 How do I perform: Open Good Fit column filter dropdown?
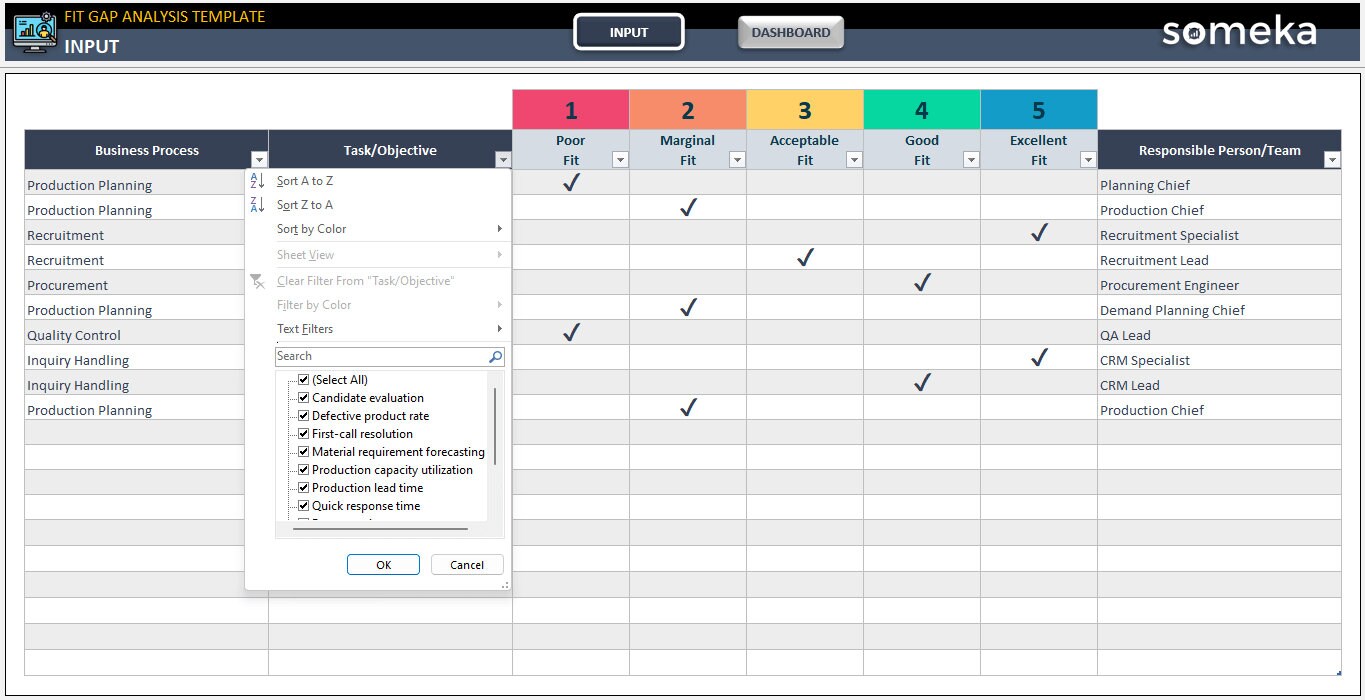tap(971, 160)
